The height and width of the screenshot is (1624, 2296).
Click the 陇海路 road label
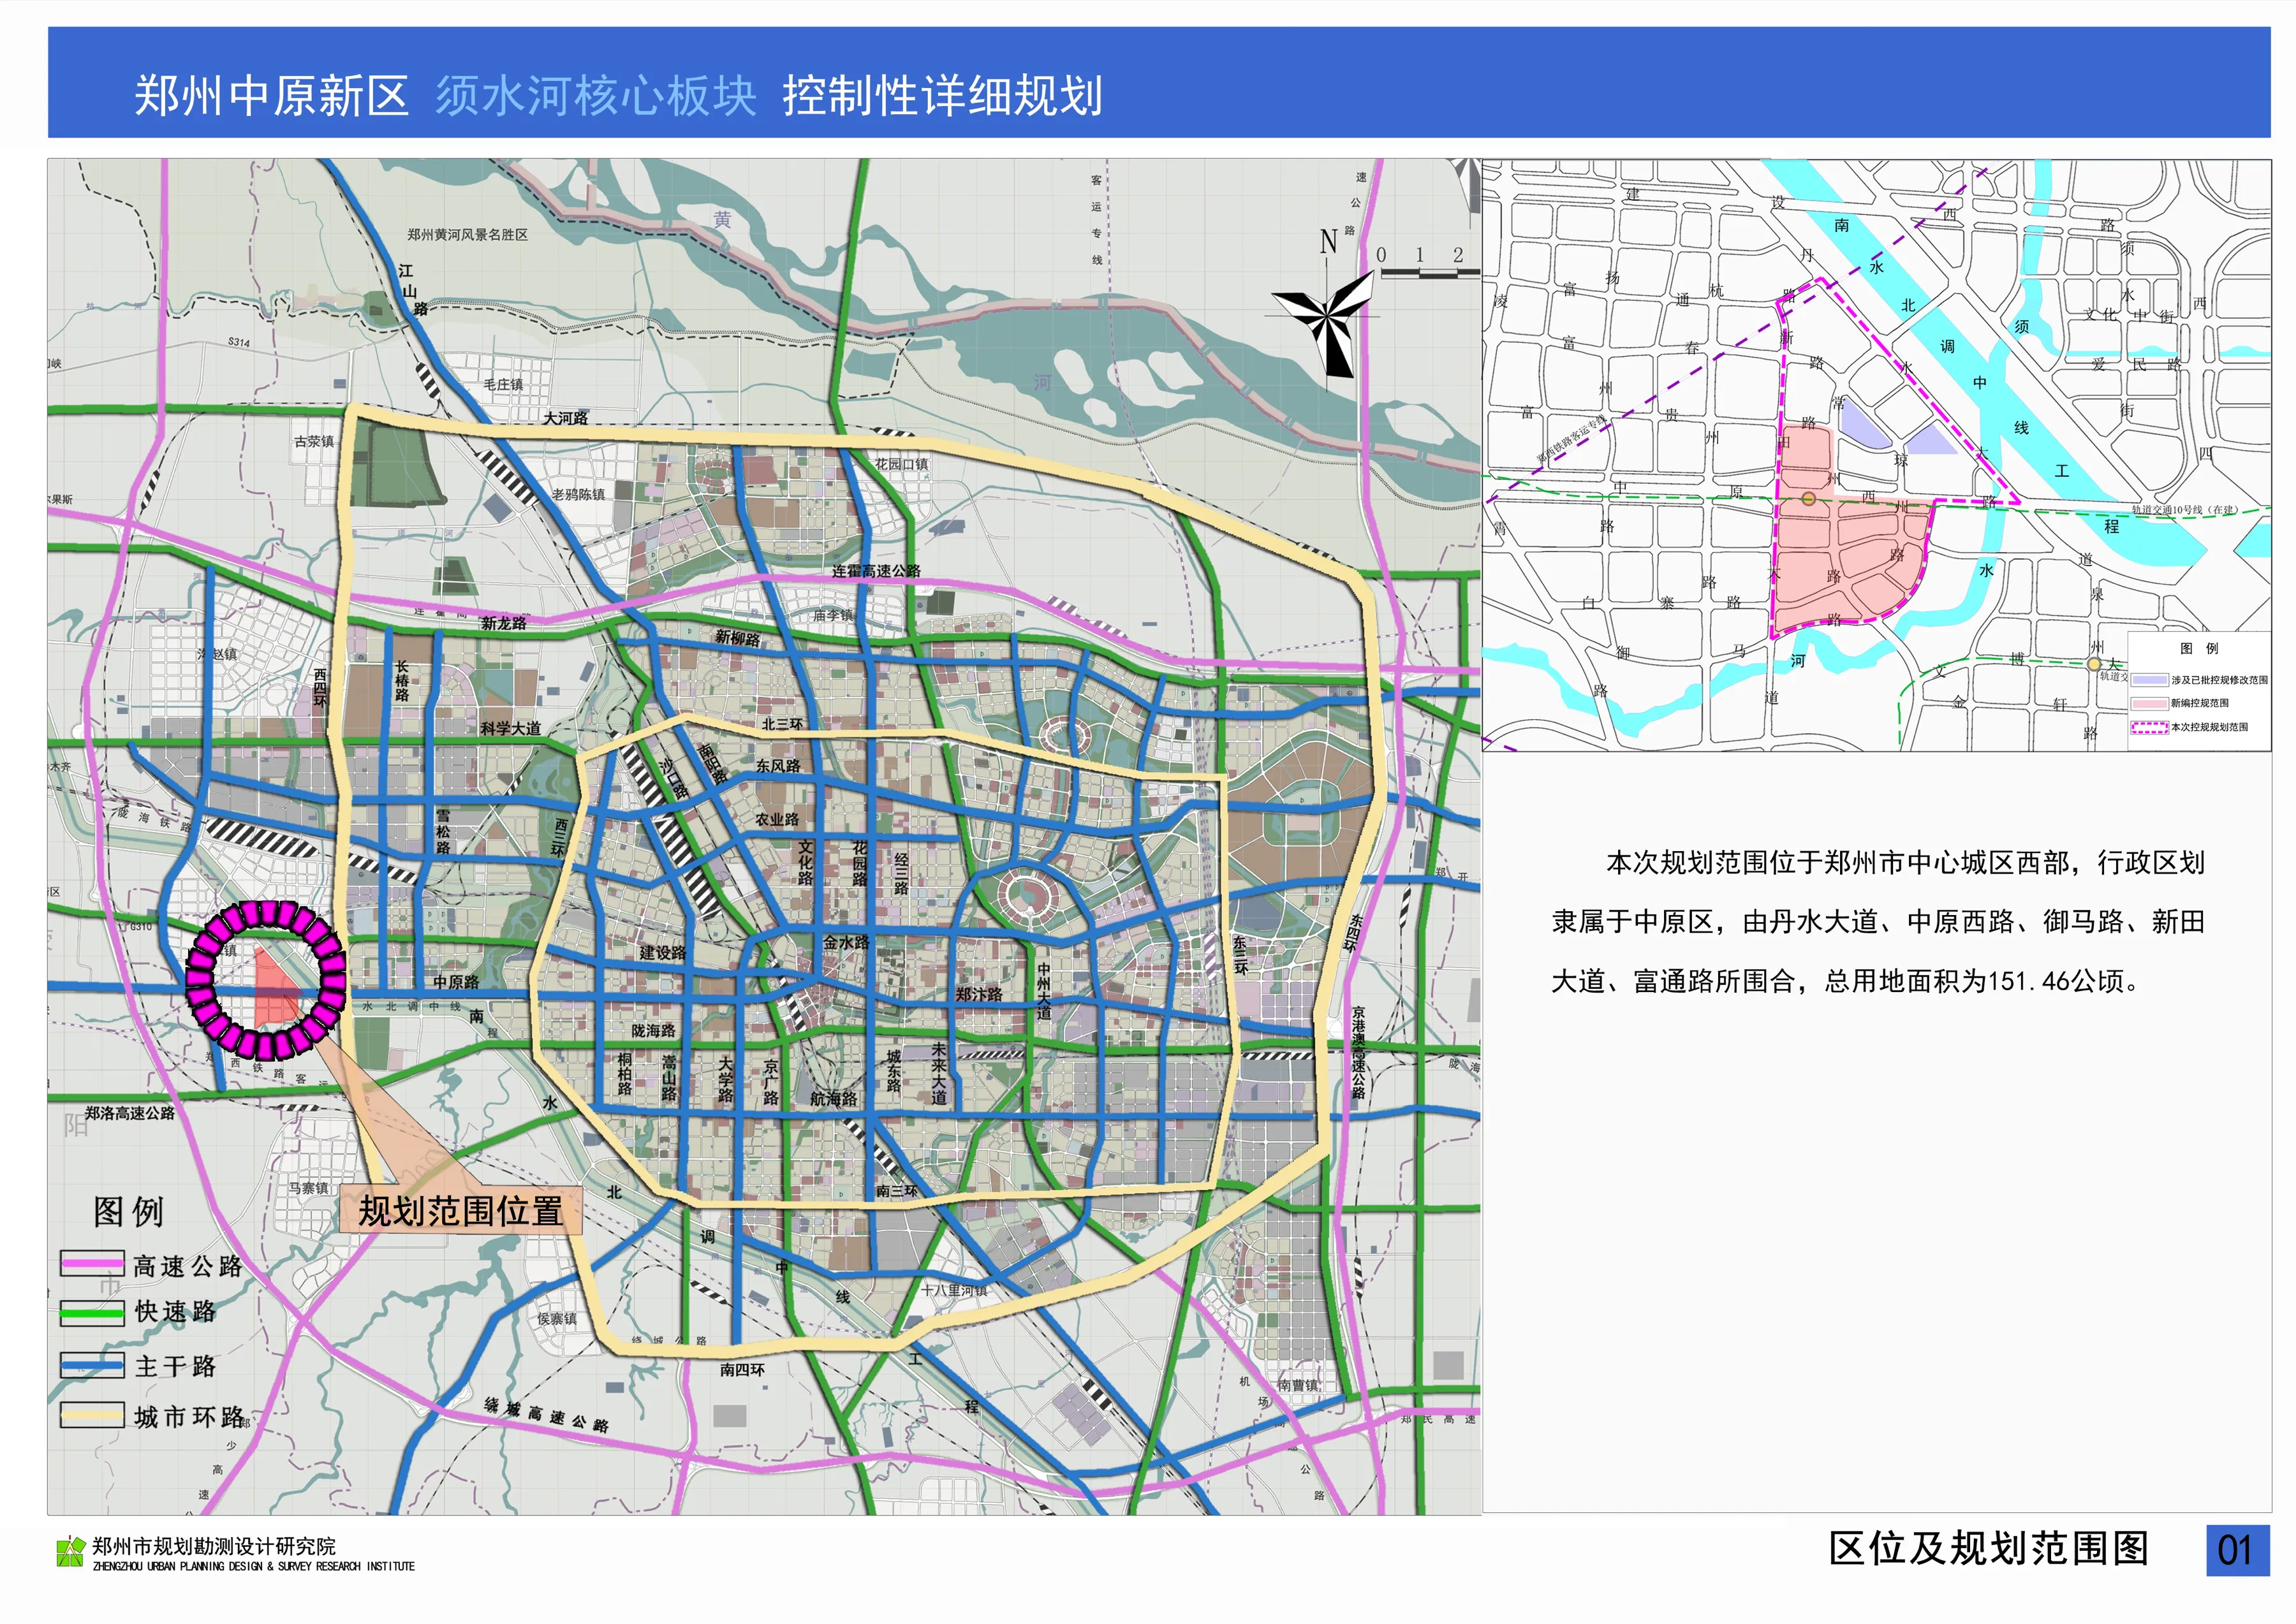[653, 1030]
